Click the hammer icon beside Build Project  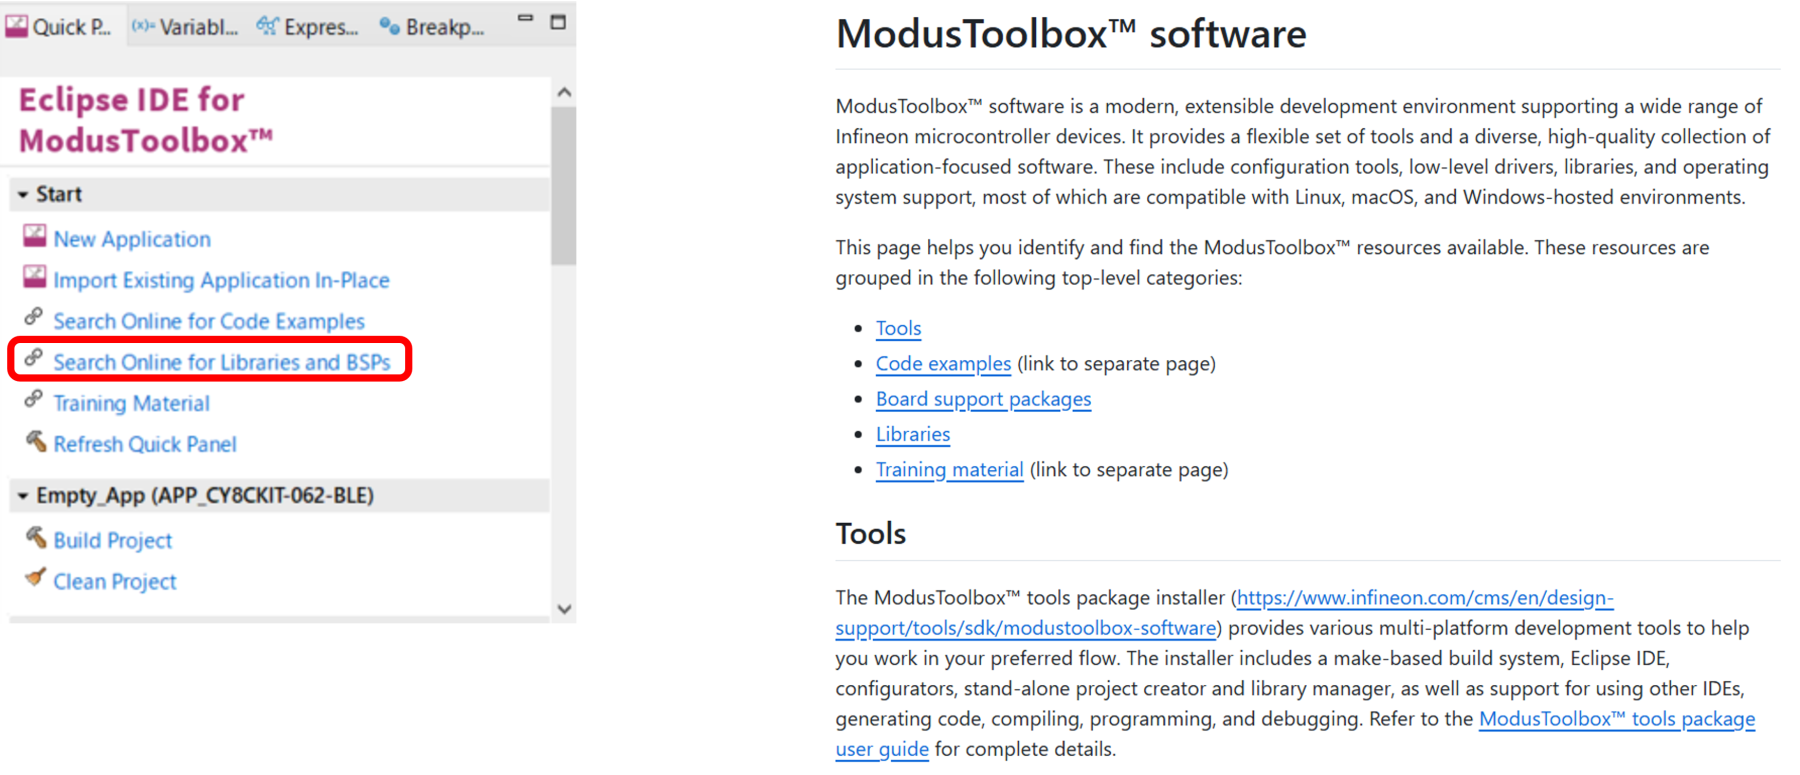click(x=36, y=537)
